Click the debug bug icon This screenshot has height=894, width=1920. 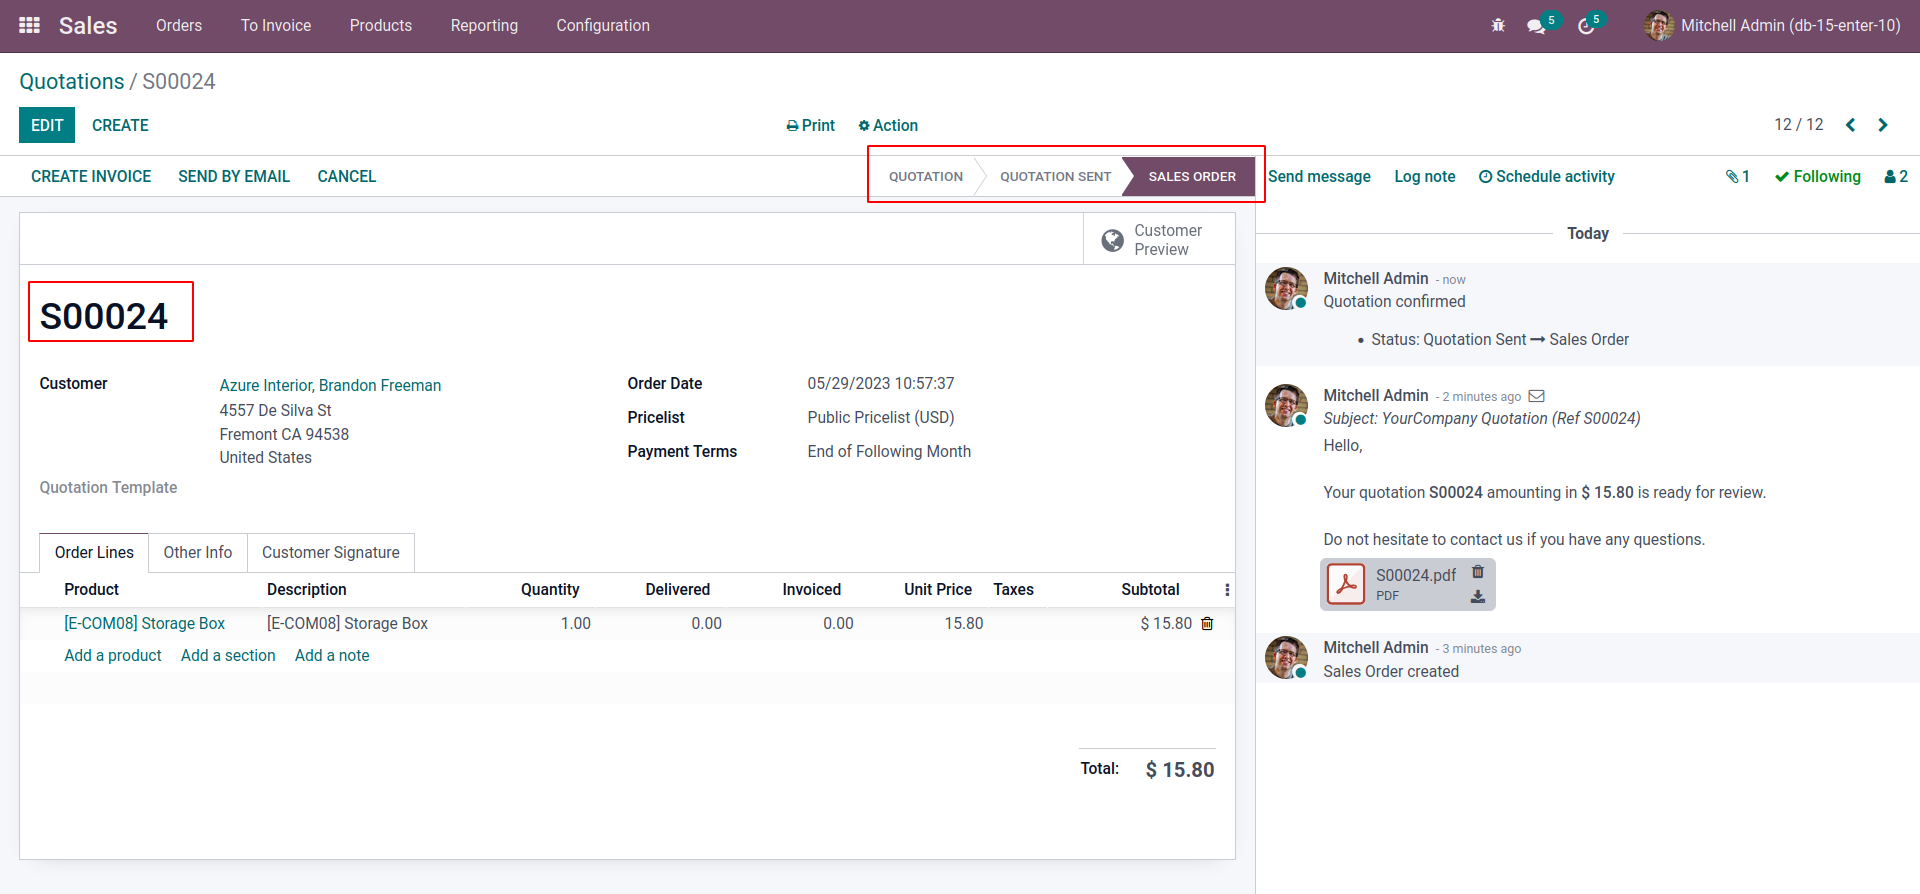point(1498,26)
